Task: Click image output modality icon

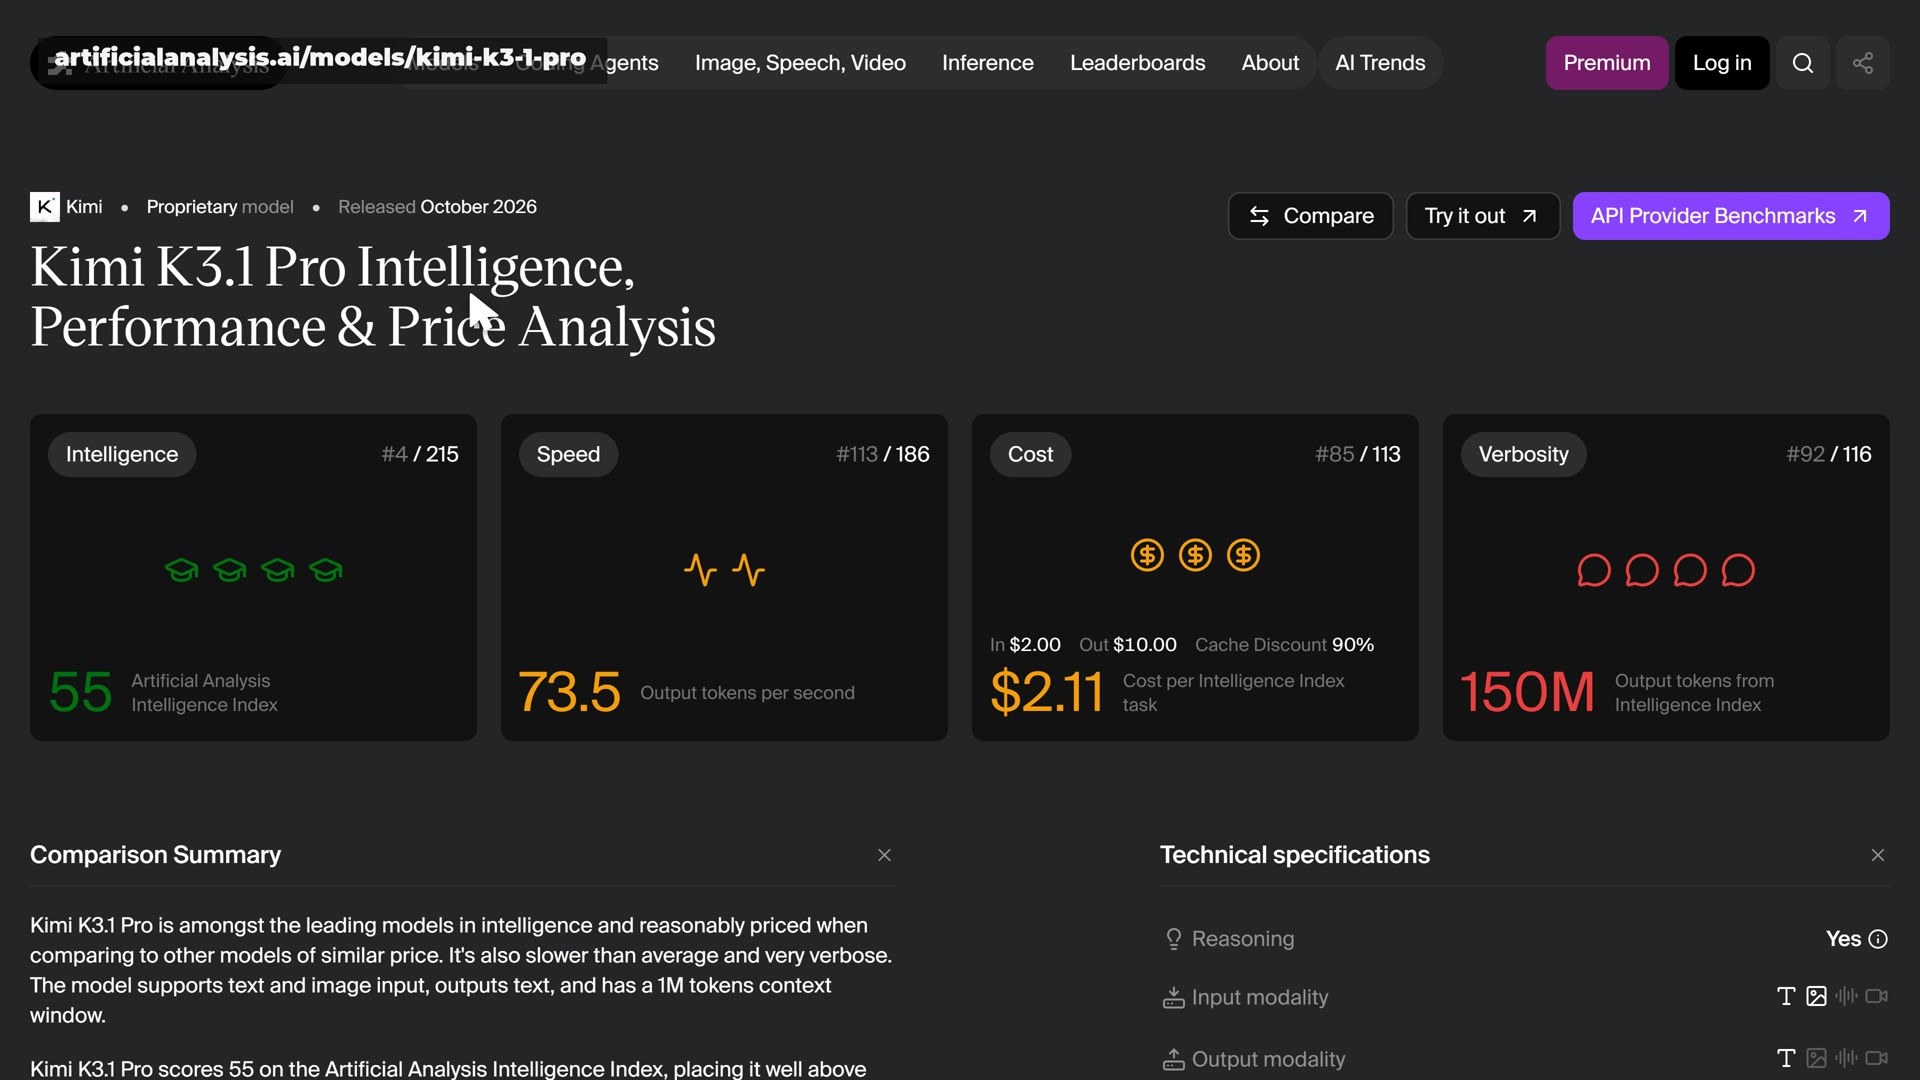Action: (1816, 1058)
